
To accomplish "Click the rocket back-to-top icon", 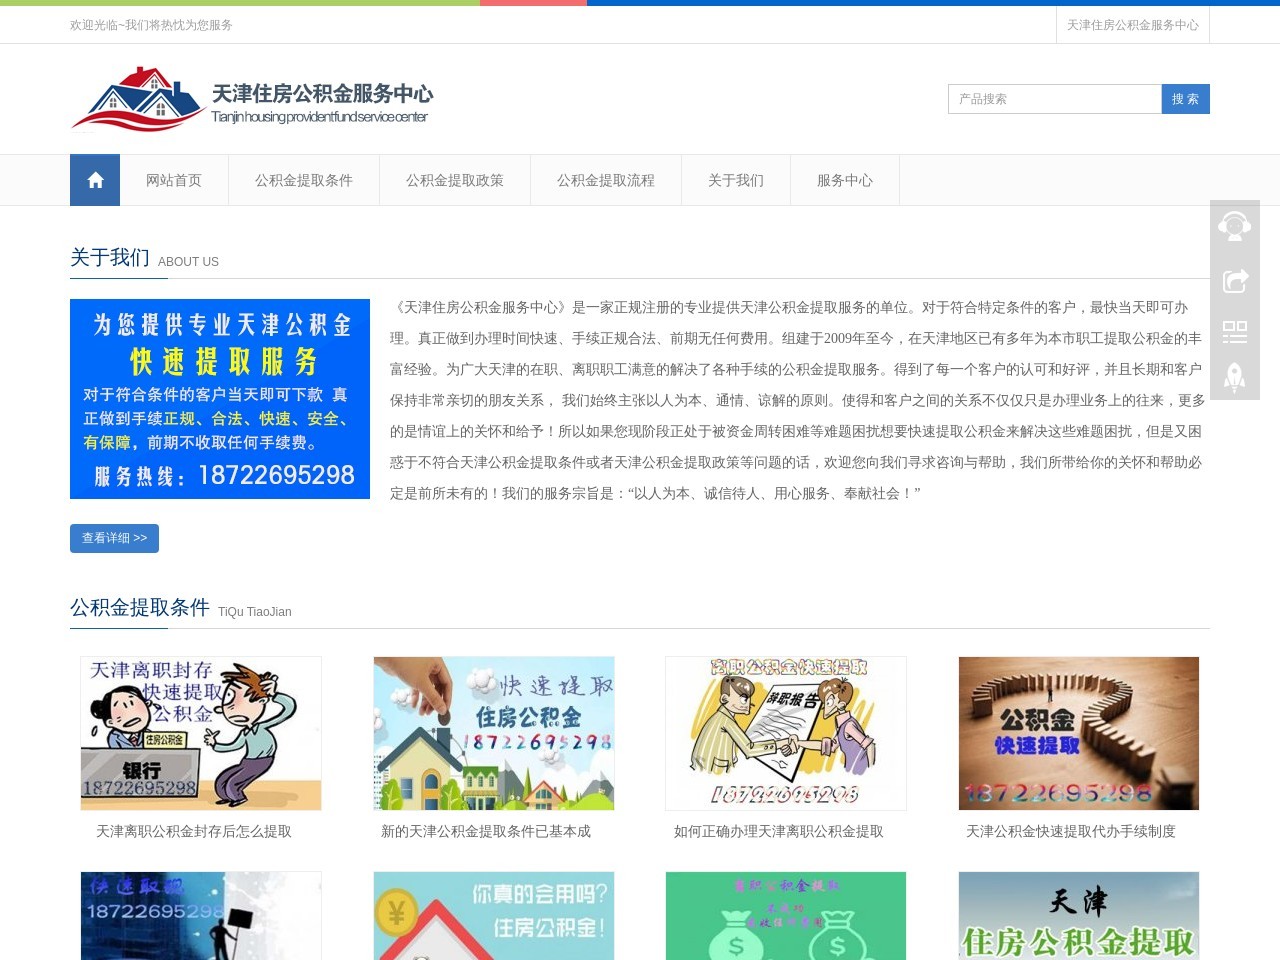I will pos(1234,378).
